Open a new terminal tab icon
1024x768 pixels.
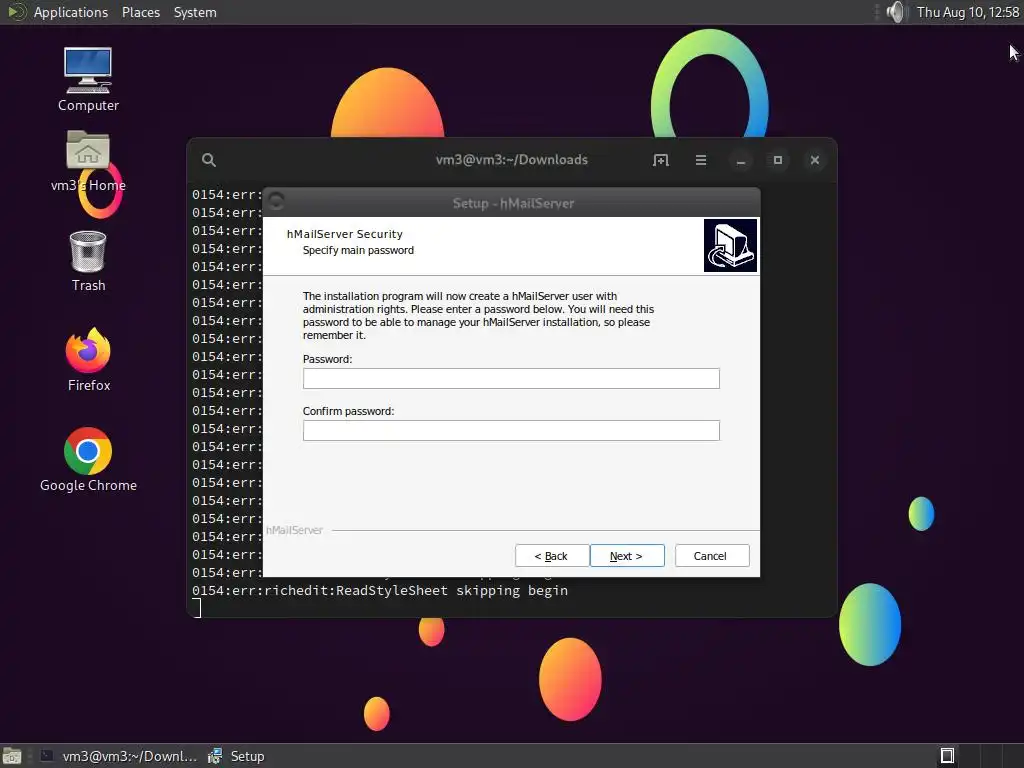[661, 160]
